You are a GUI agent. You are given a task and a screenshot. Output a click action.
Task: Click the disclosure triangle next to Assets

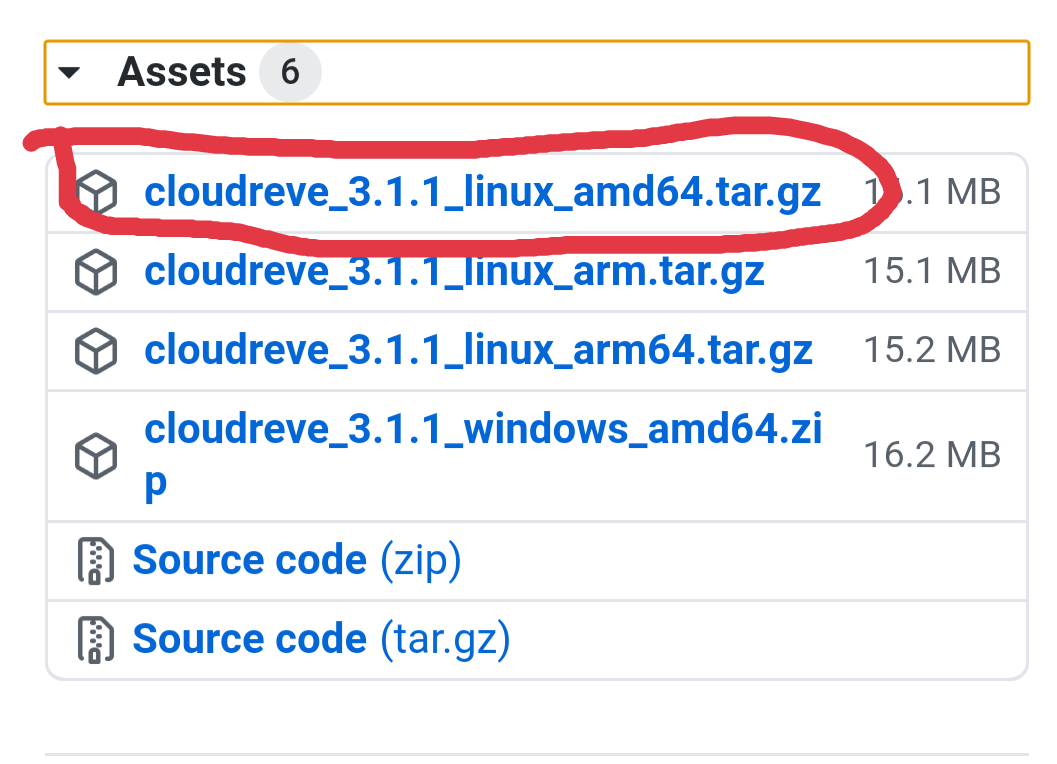click(x=70, y=72)
